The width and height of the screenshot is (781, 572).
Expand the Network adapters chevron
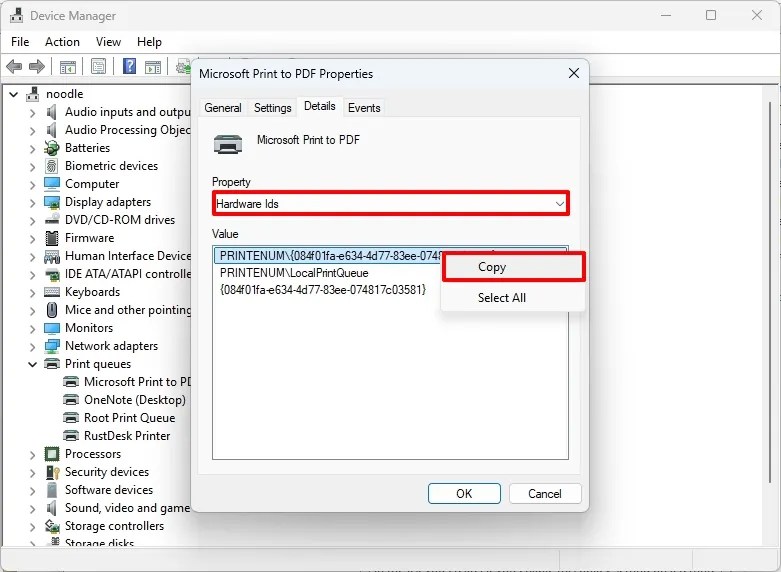point(32,346)
